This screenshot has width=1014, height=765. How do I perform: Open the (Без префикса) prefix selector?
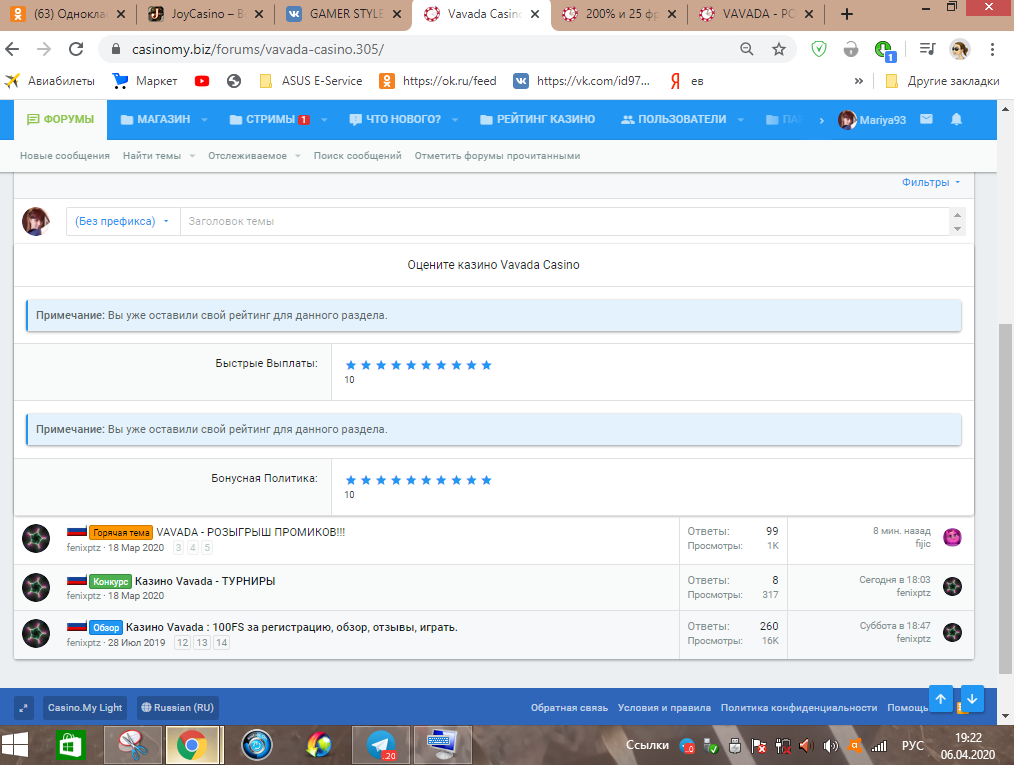pyautogui.click(x=123, y=221)
